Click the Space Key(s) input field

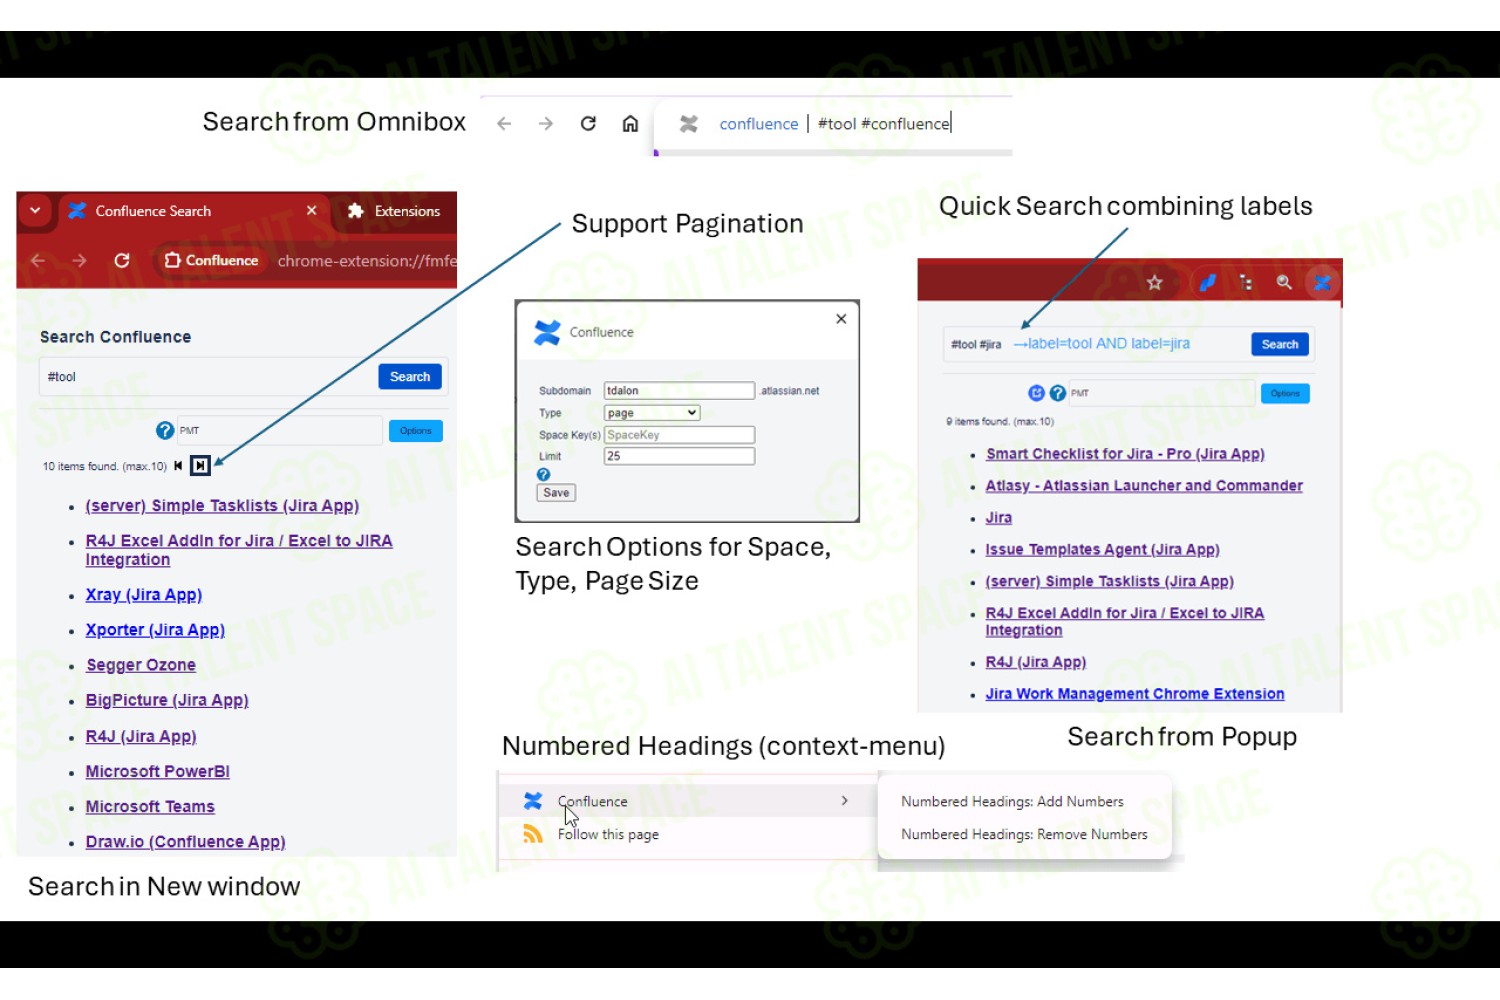[679, 435]
